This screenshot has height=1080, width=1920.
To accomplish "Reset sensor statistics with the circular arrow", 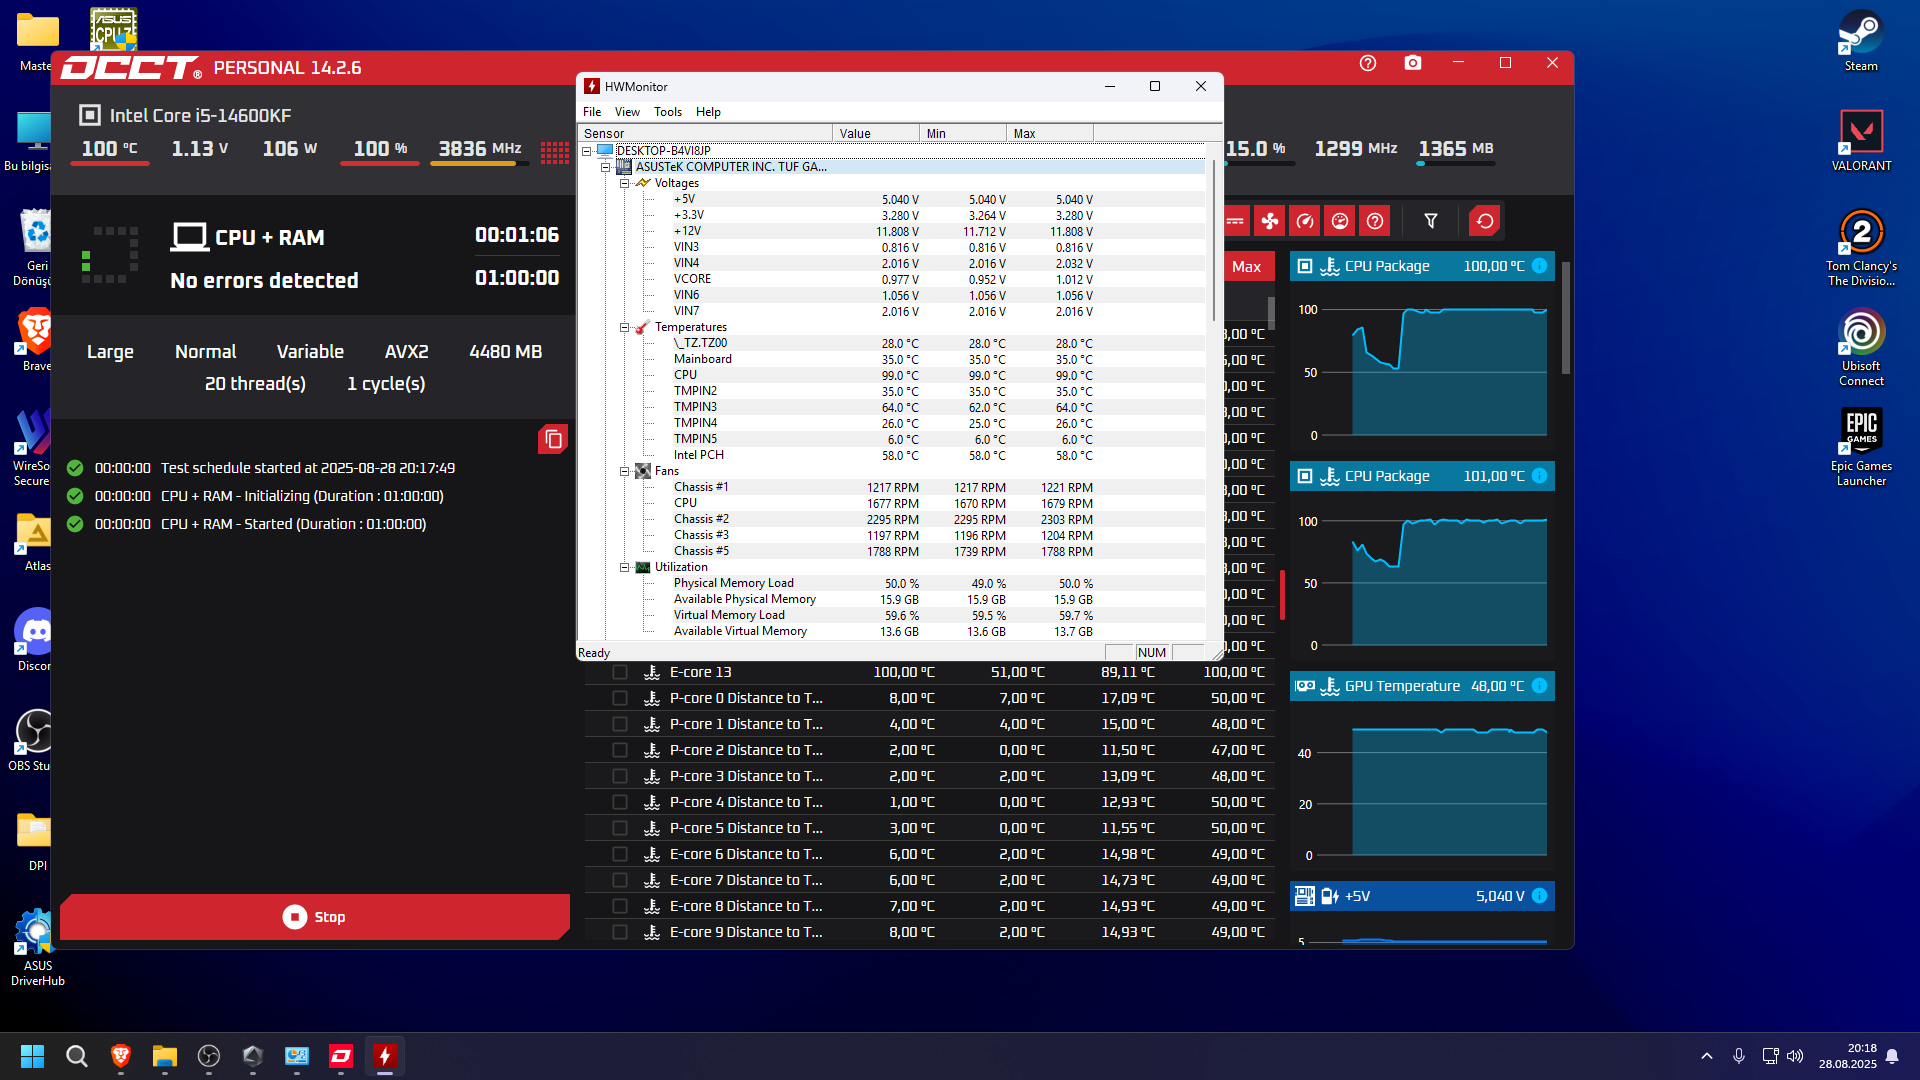I will click(1485, 221).
